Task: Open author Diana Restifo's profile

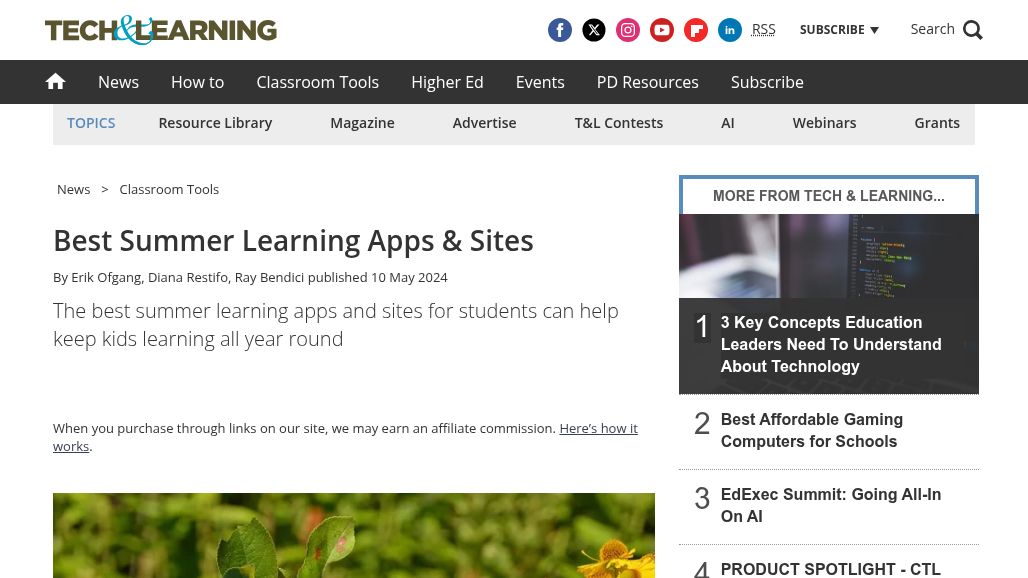Action: click(188, 277)
